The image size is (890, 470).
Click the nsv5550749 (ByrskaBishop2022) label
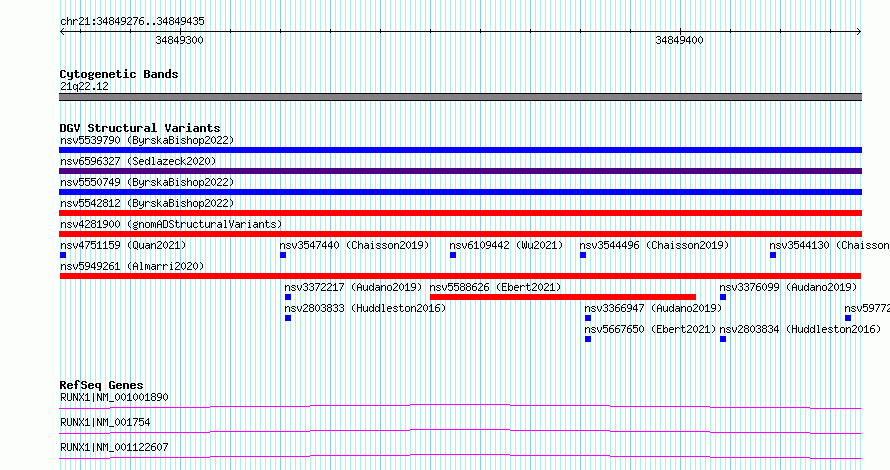coord(147,182)
